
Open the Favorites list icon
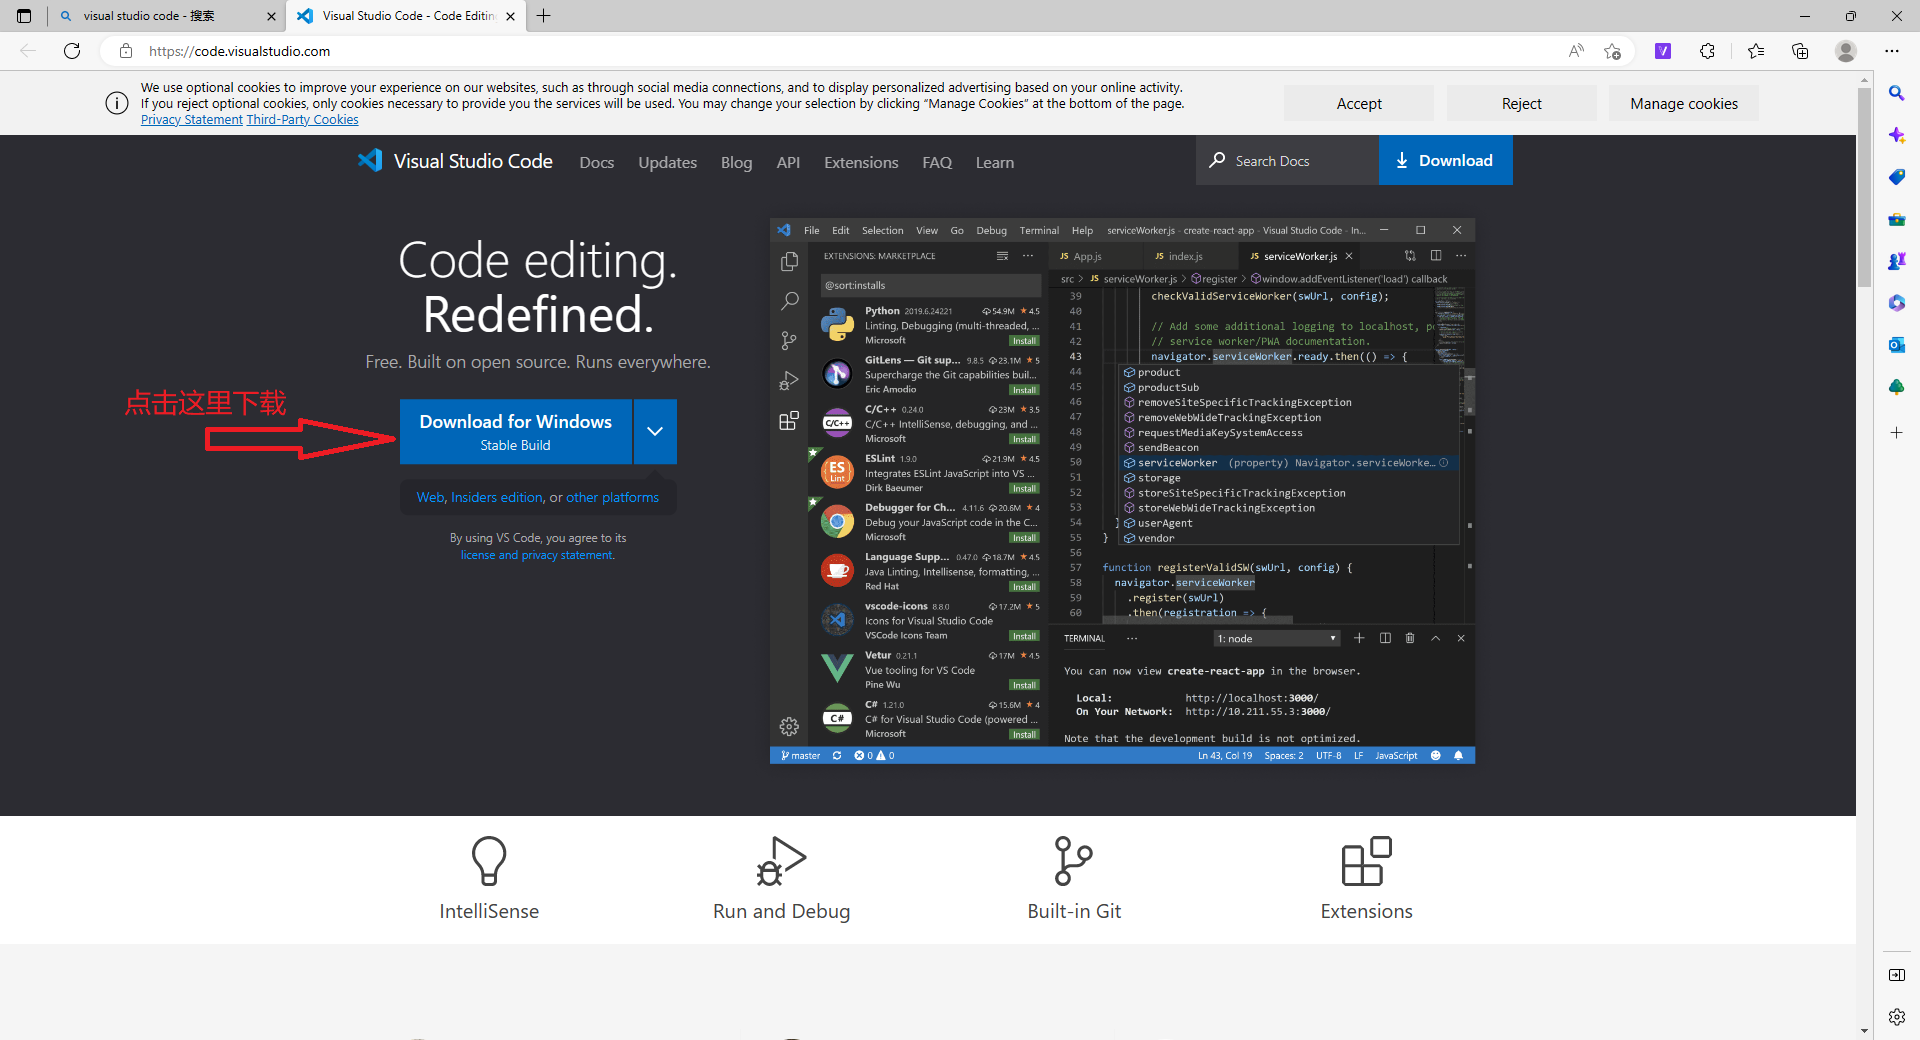click(x=1756, y=51)
